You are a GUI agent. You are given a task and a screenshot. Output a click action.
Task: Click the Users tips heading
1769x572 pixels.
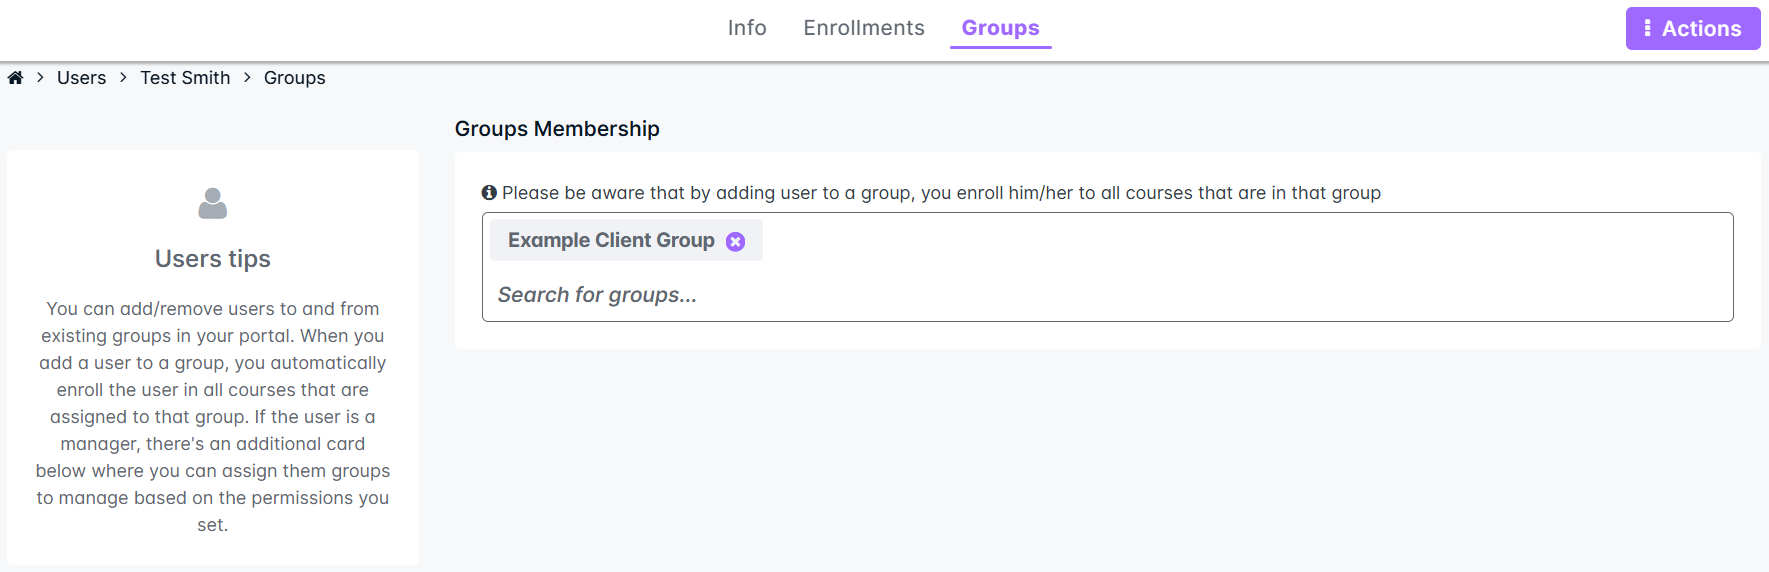pos(213,259)
